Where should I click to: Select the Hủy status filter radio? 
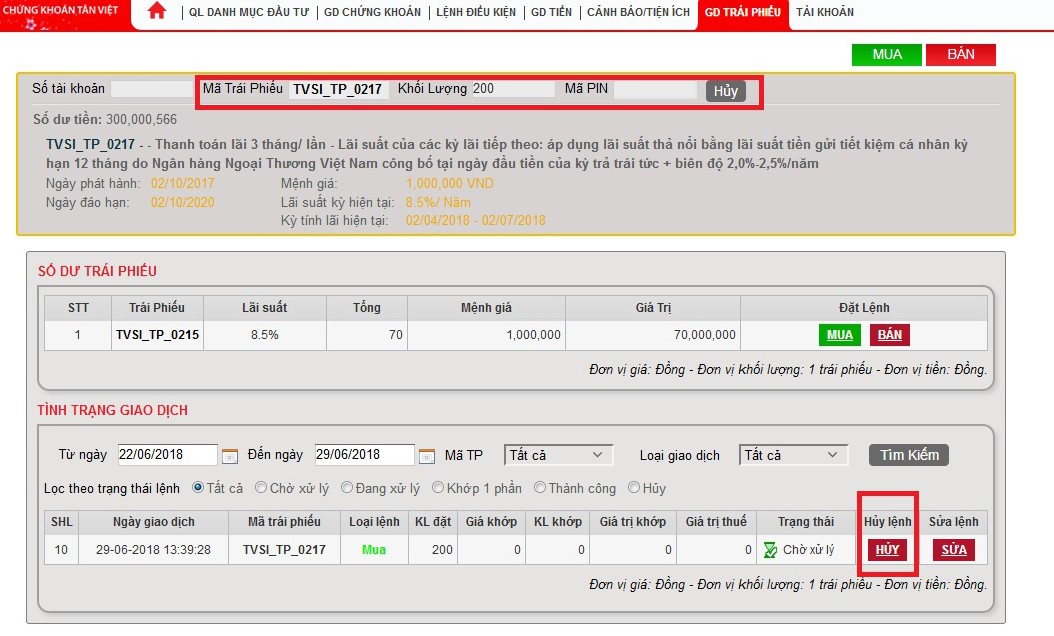634,487
